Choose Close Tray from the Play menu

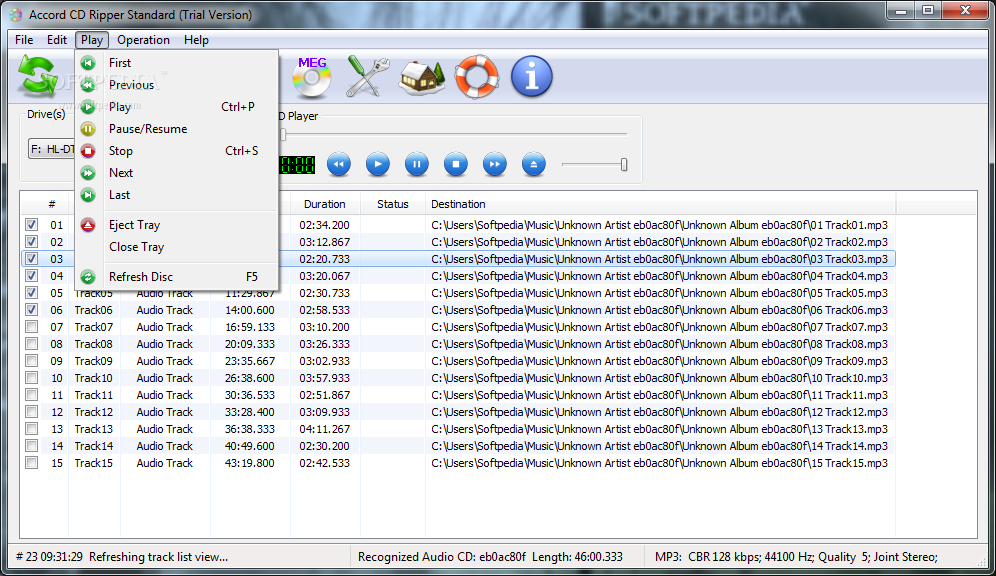point(137,247)
